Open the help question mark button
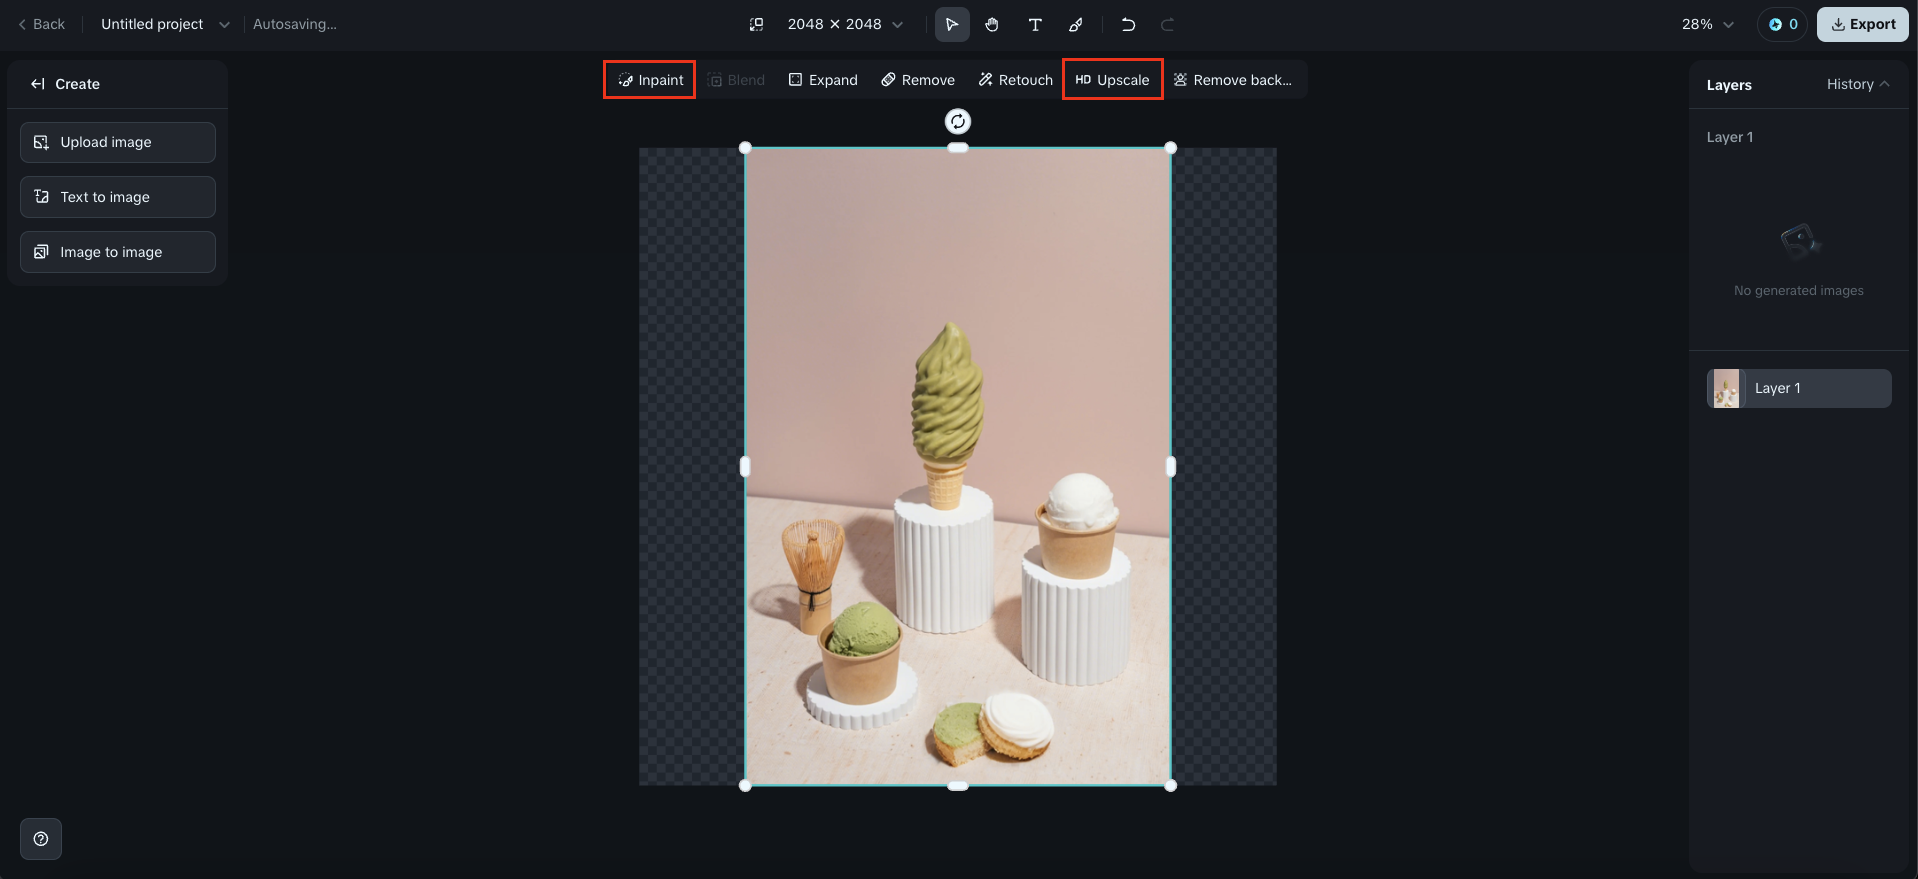 click(41, 839)
